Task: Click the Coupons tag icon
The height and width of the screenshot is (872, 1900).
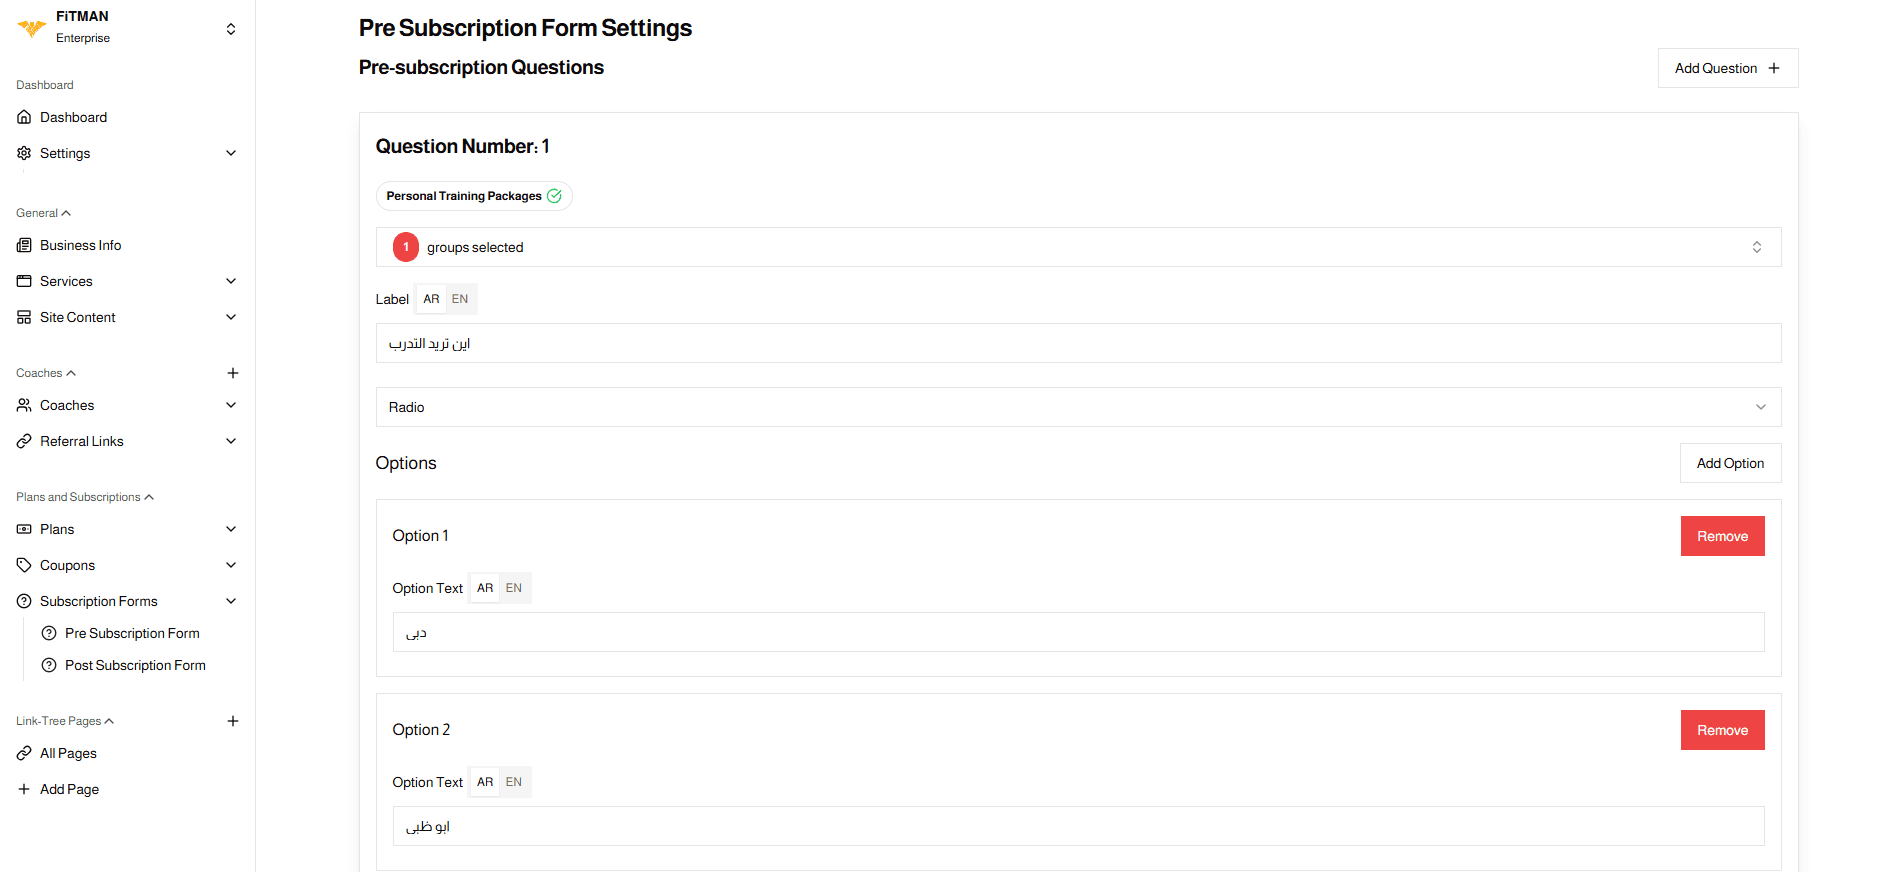Action: coord(24,565)
